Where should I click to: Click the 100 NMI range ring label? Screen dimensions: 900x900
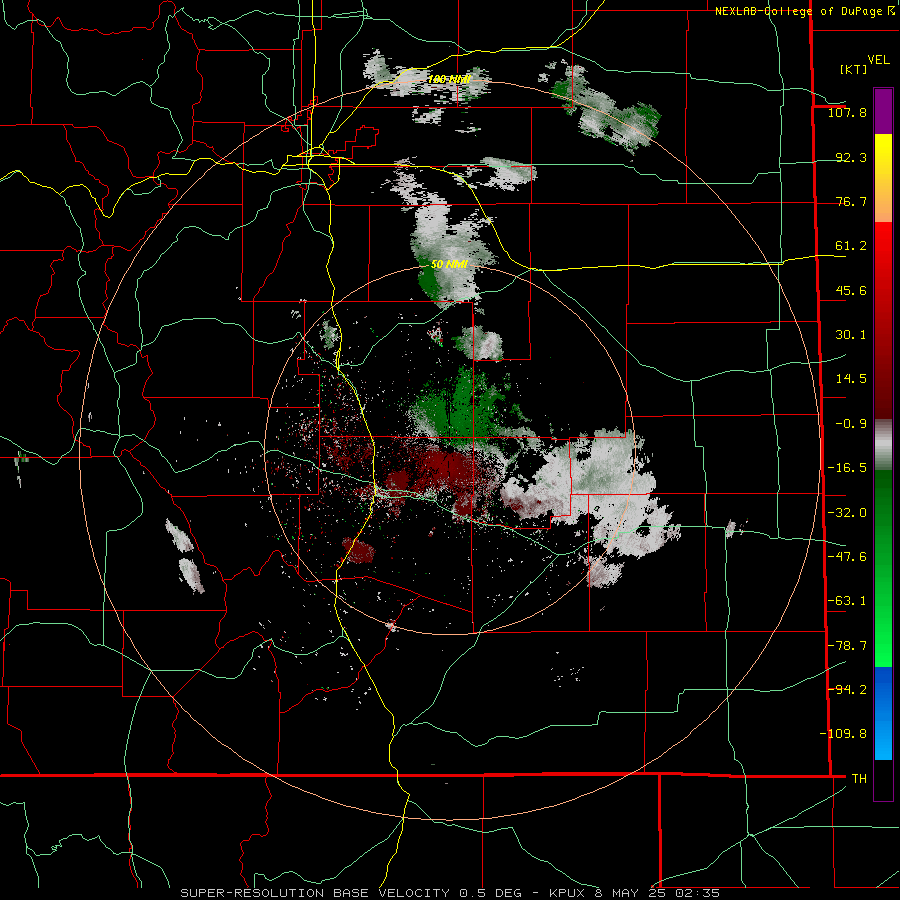coord(449,79)
